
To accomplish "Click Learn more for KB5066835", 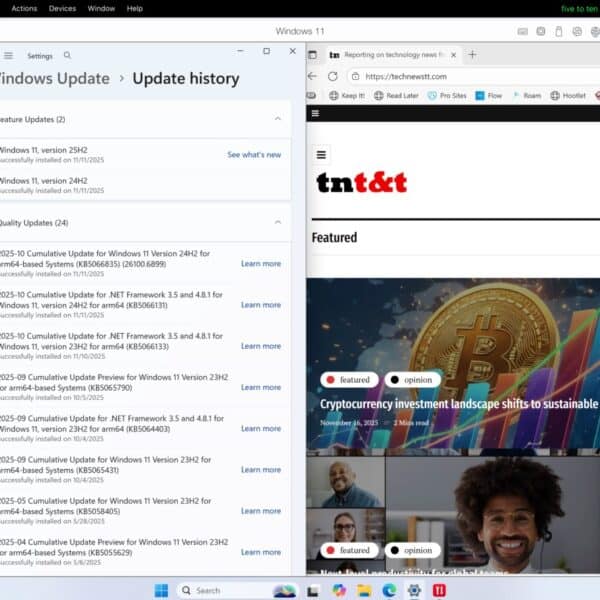I will [261, 264].
